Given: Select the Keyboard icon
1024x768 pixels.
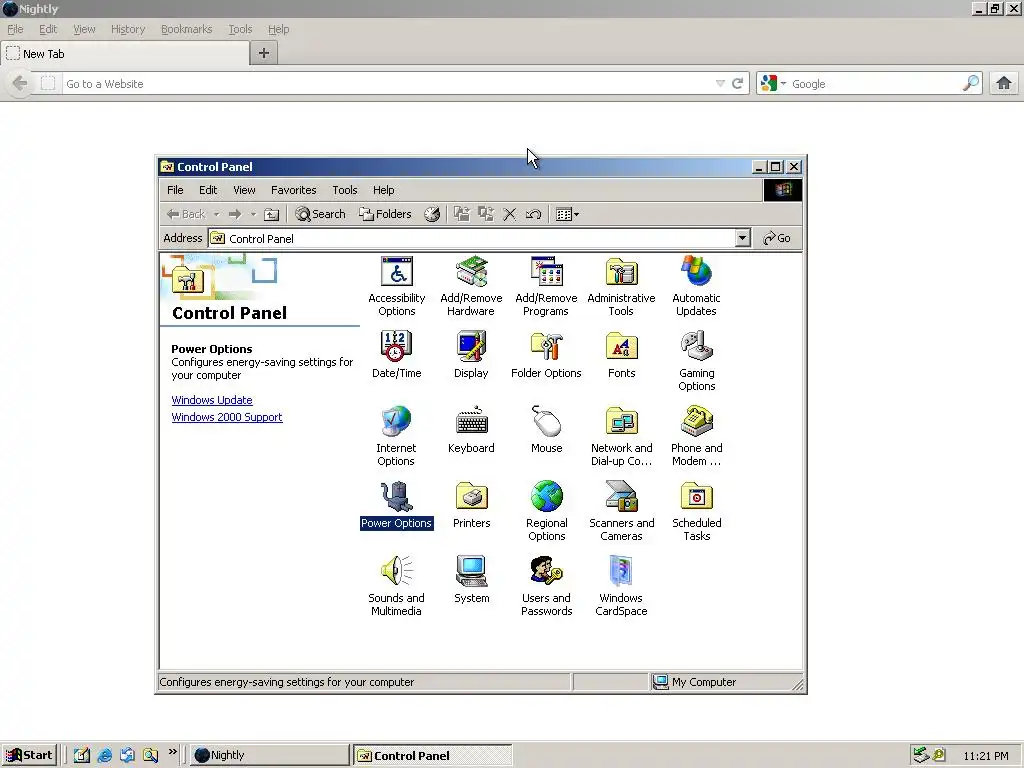Looking at the screenshot, I should click(471, 422).
